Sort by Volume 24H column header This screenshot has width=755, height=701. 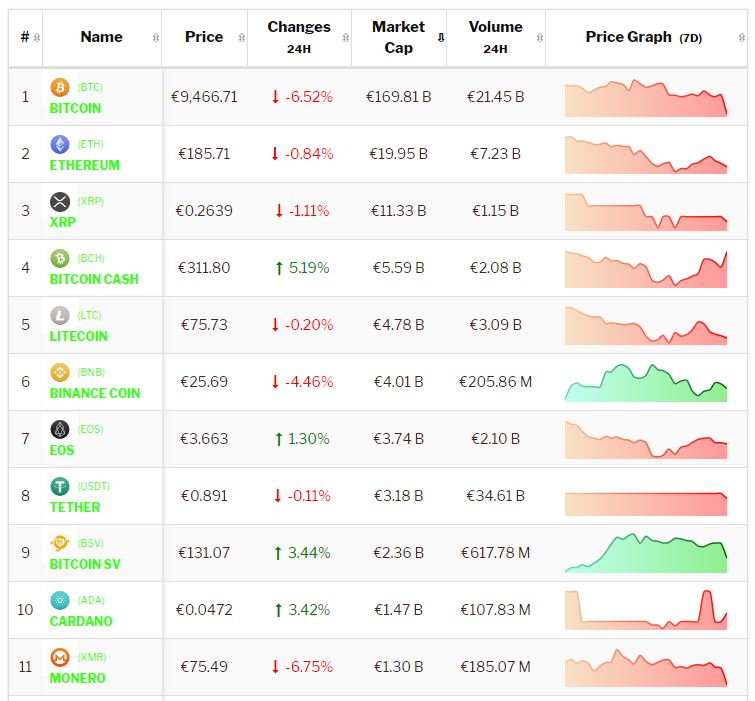pos(495,37)
